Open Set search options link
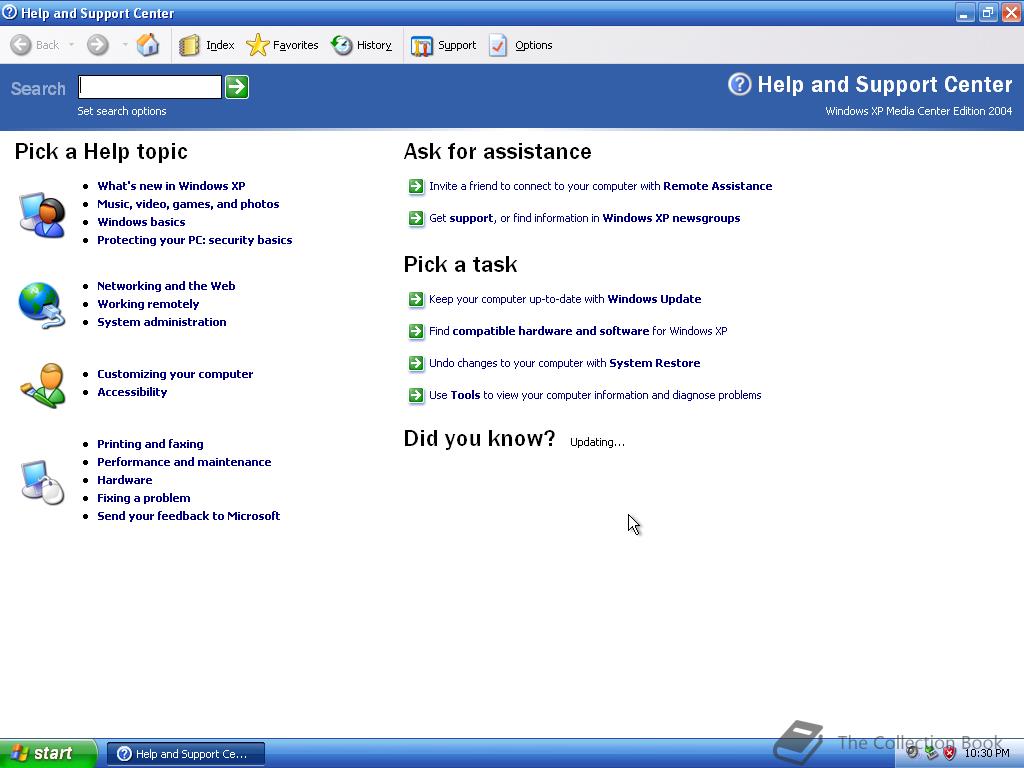 [121, 111]
